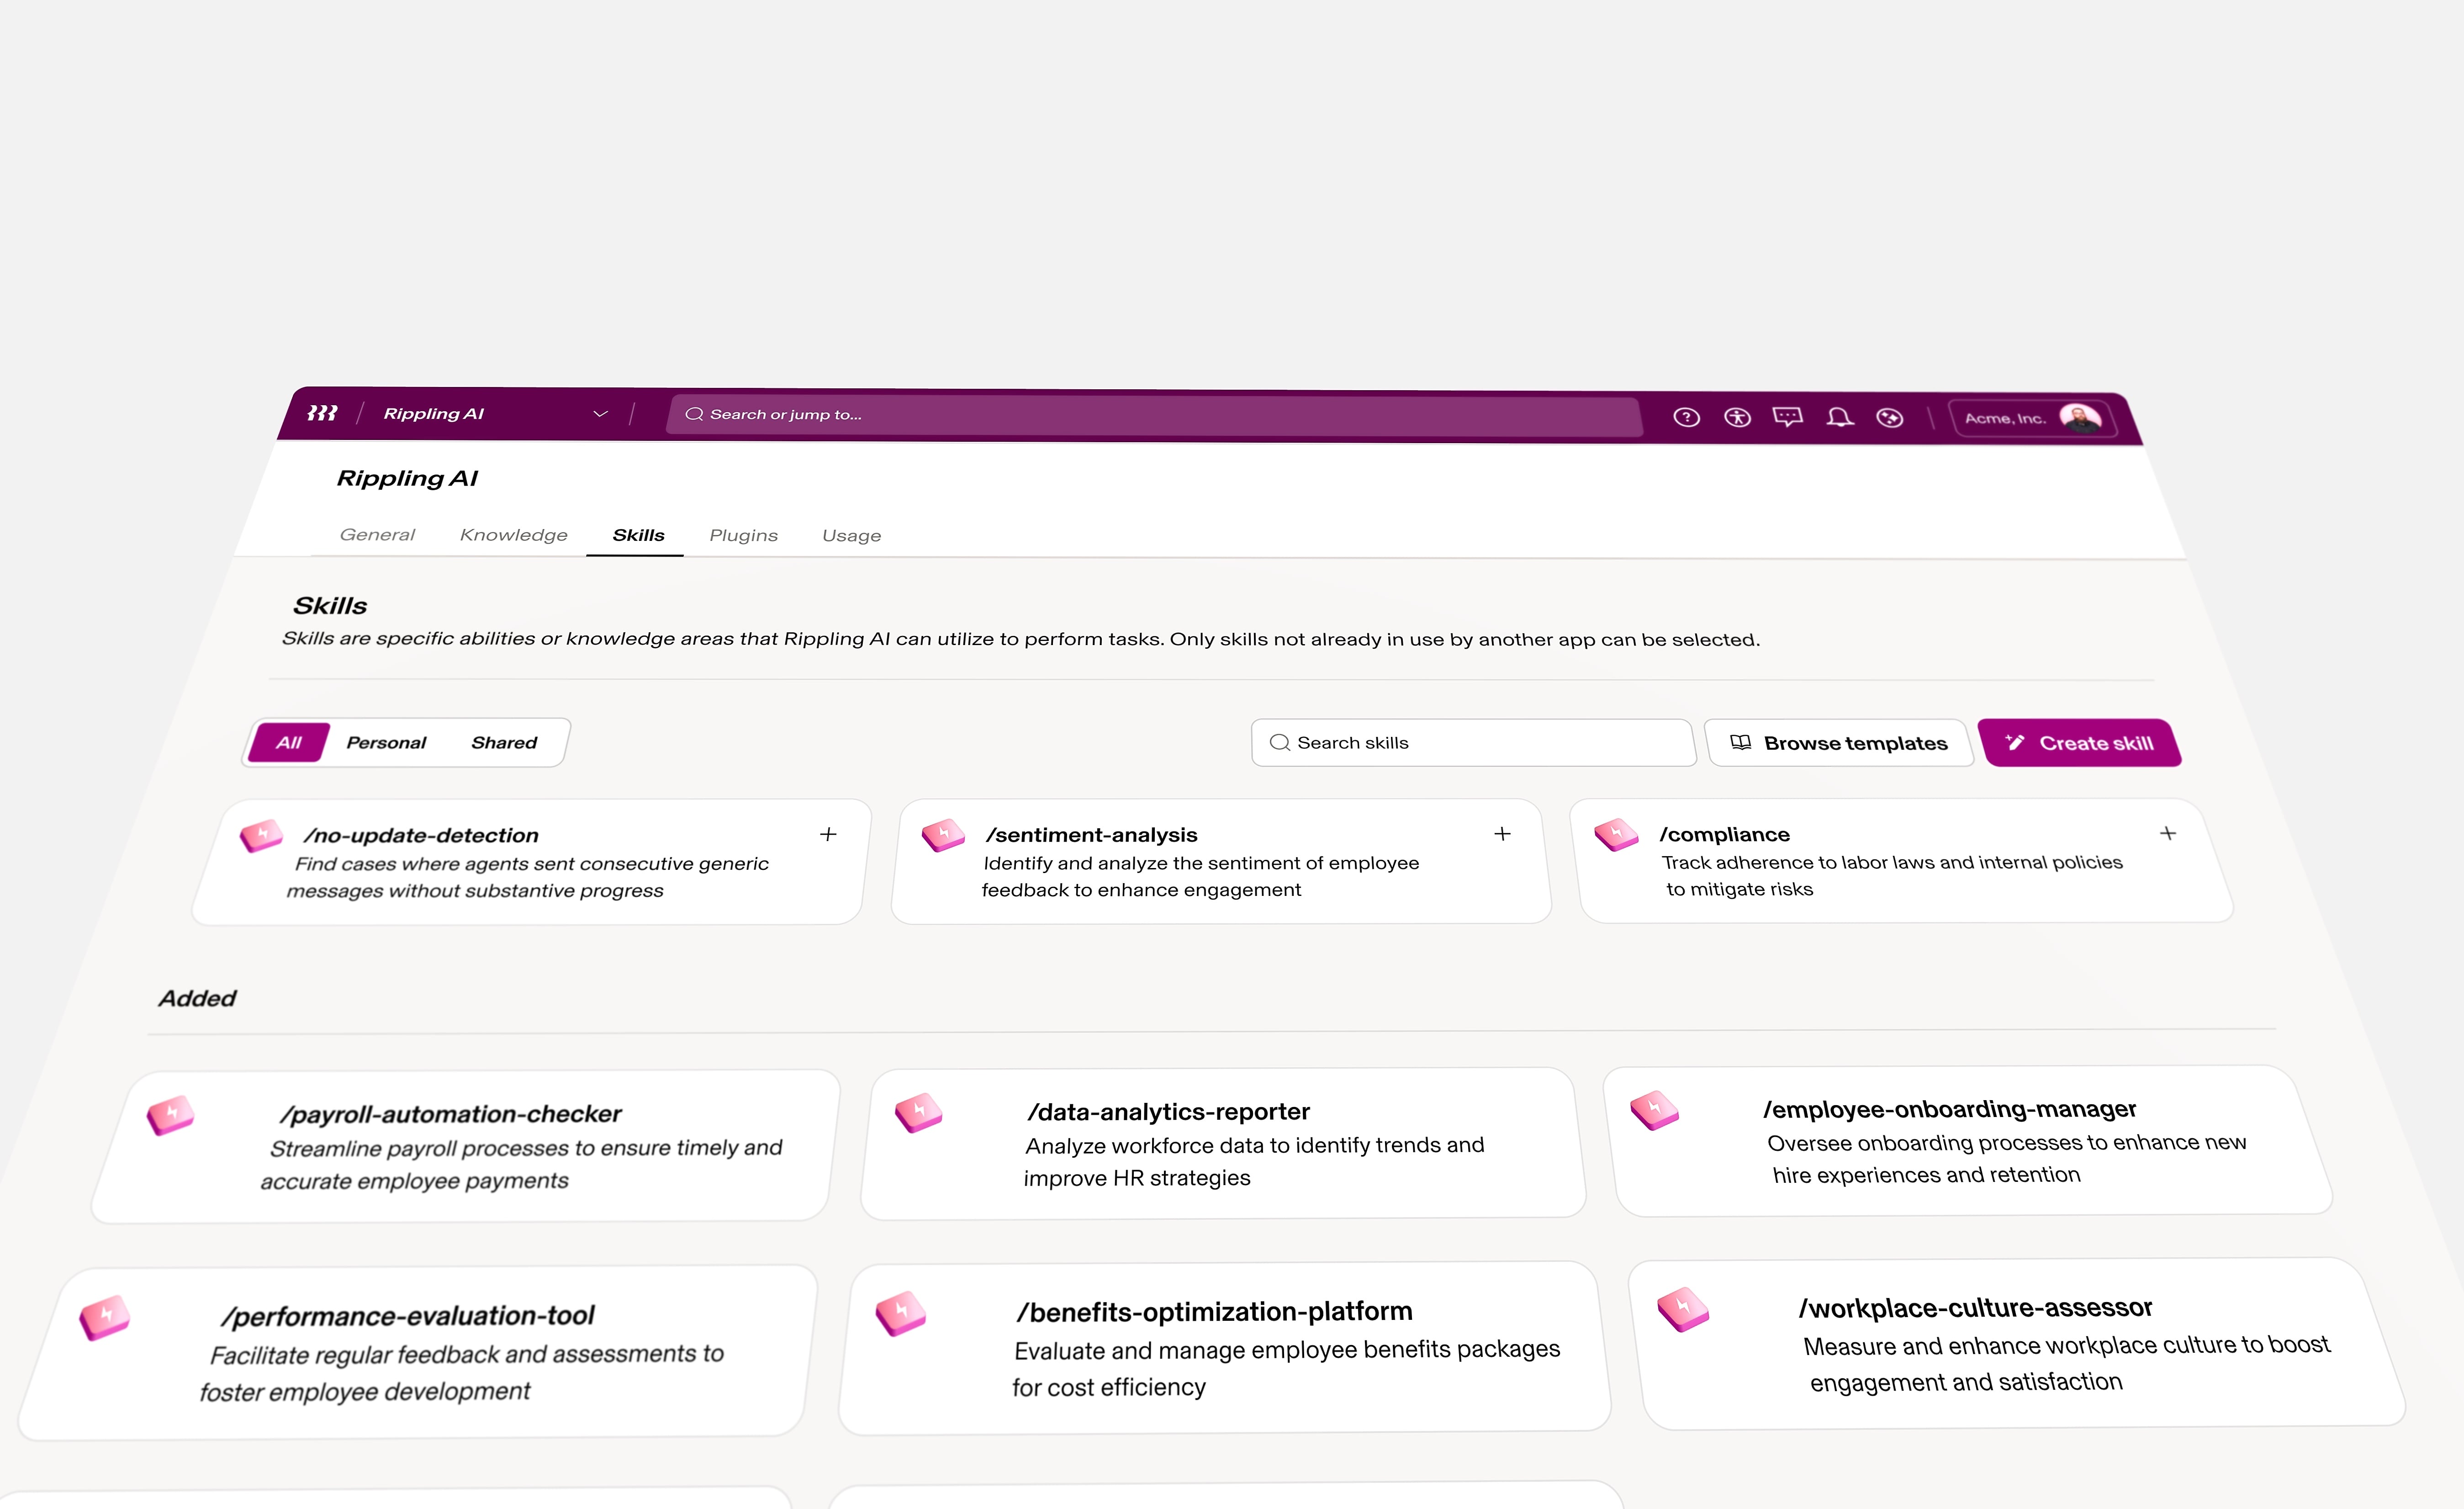The height and width of the screenshot is (1509, 2464).
Task: Click the /no-update-detection skill title
Action: coord(421,835)
